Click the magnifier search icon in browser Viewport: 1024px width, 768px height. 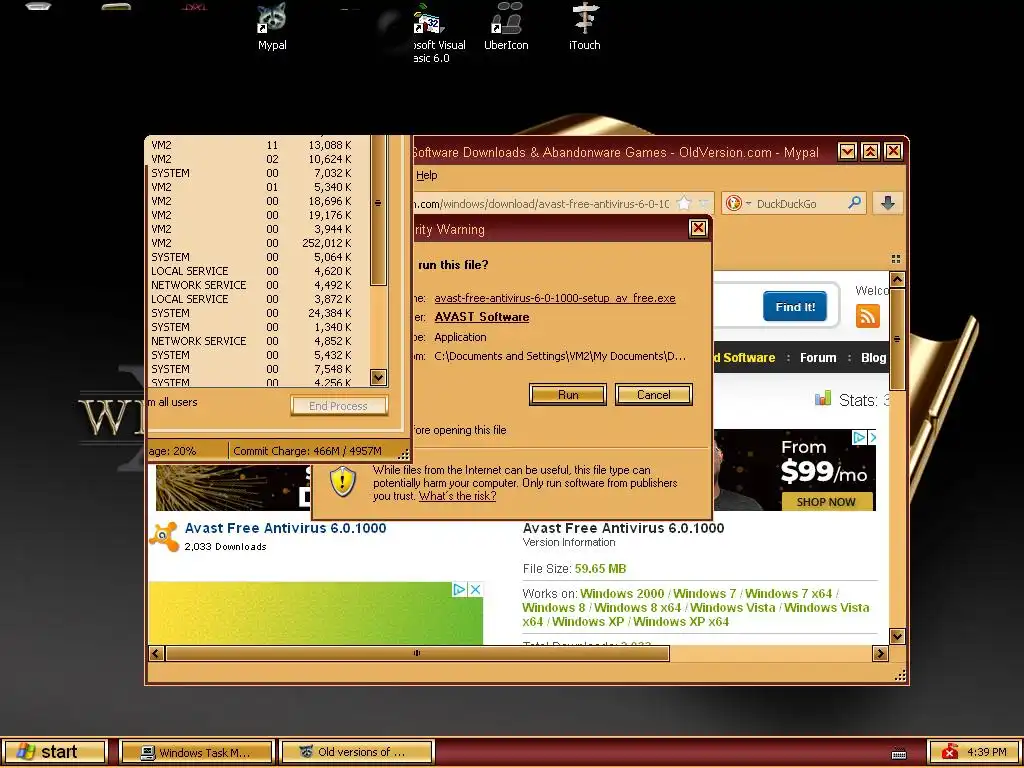(x=854, y=202)
